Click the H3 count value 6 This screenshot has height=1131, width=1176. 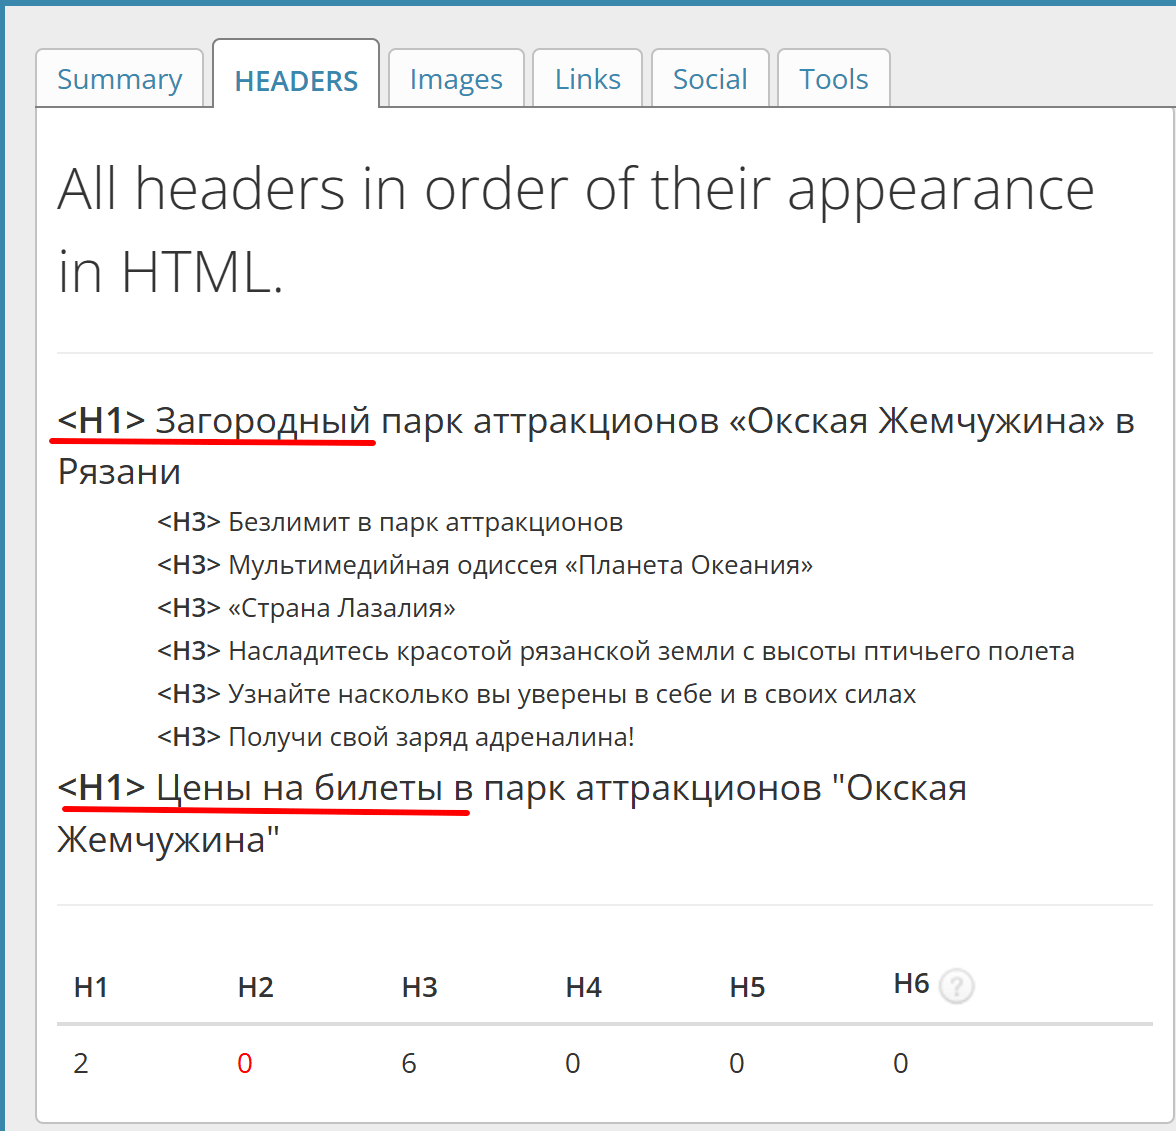tap(409, 1064)
